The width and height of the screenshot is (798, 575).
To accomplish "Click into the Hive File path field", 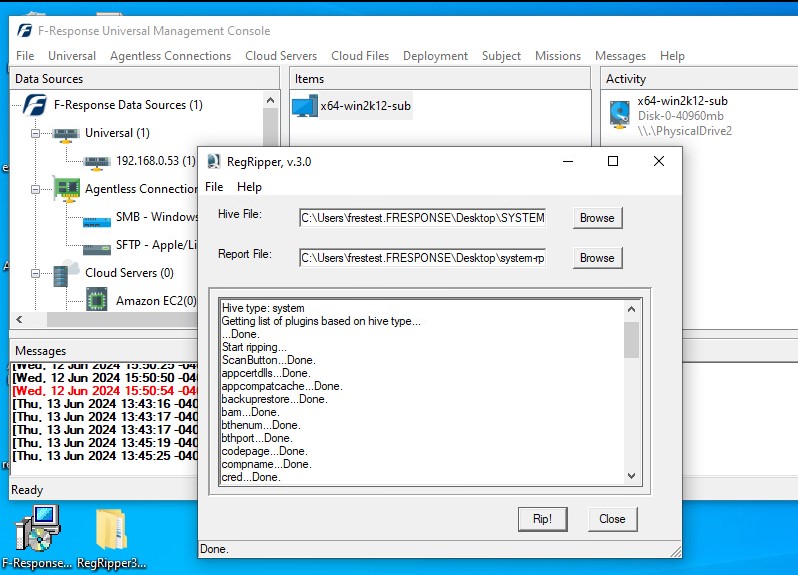I will point(423,218).
